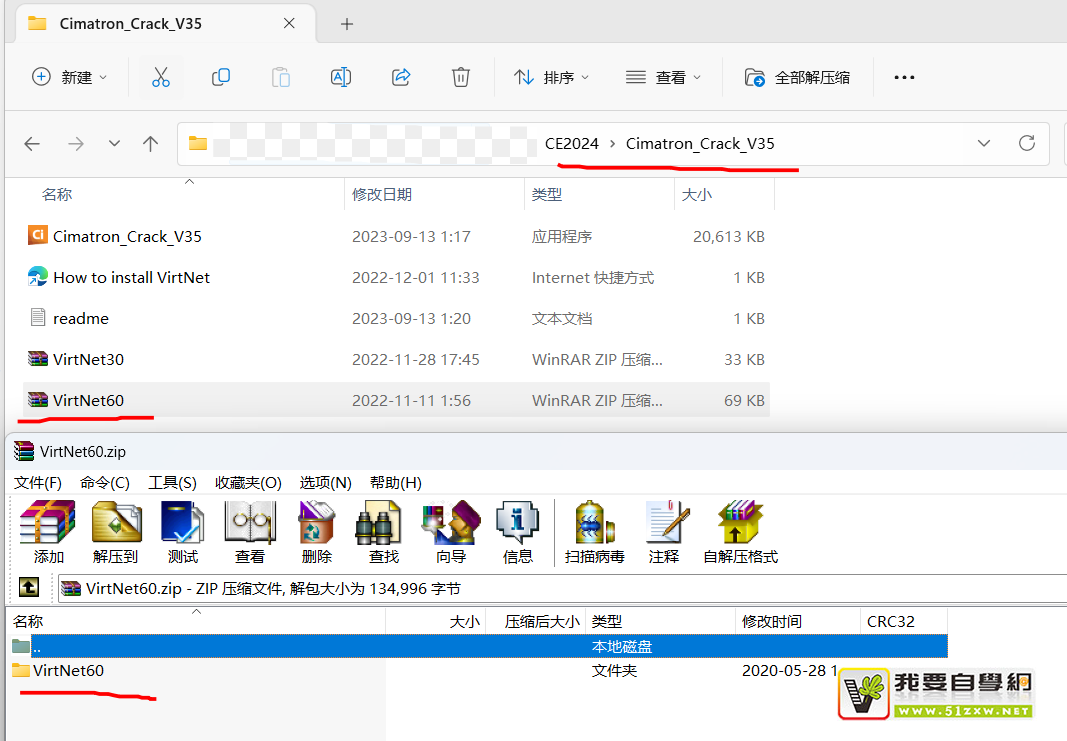The width and height of the screenshot is (1067, 741).
Task: Open the 排序 (Sort) dropdown menu
Action: coord(552,77)
